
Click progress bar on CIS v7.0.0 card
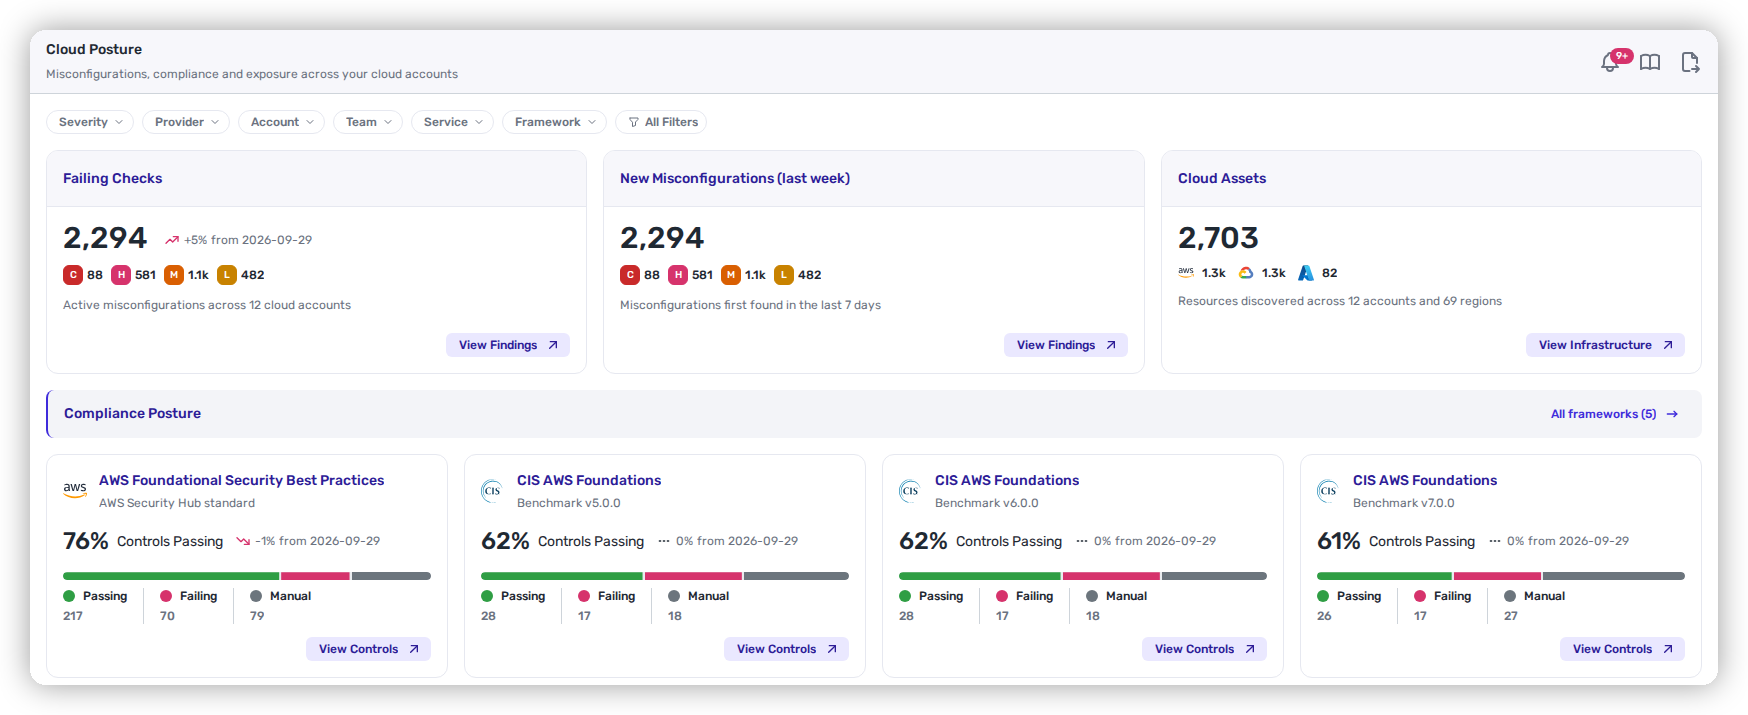(1501, 576)
